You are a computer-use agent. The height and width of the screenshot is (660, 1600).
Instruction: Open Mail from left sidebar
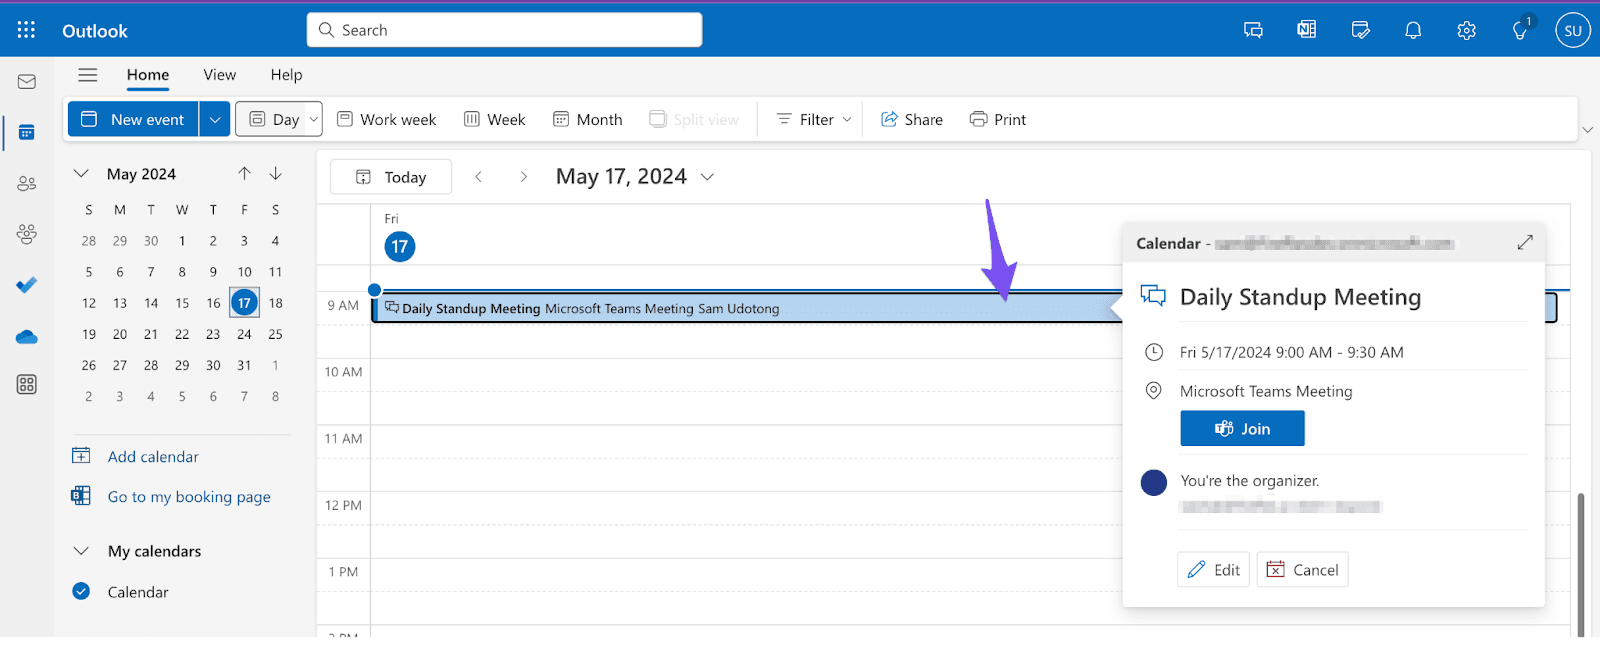tap(27, 82)
